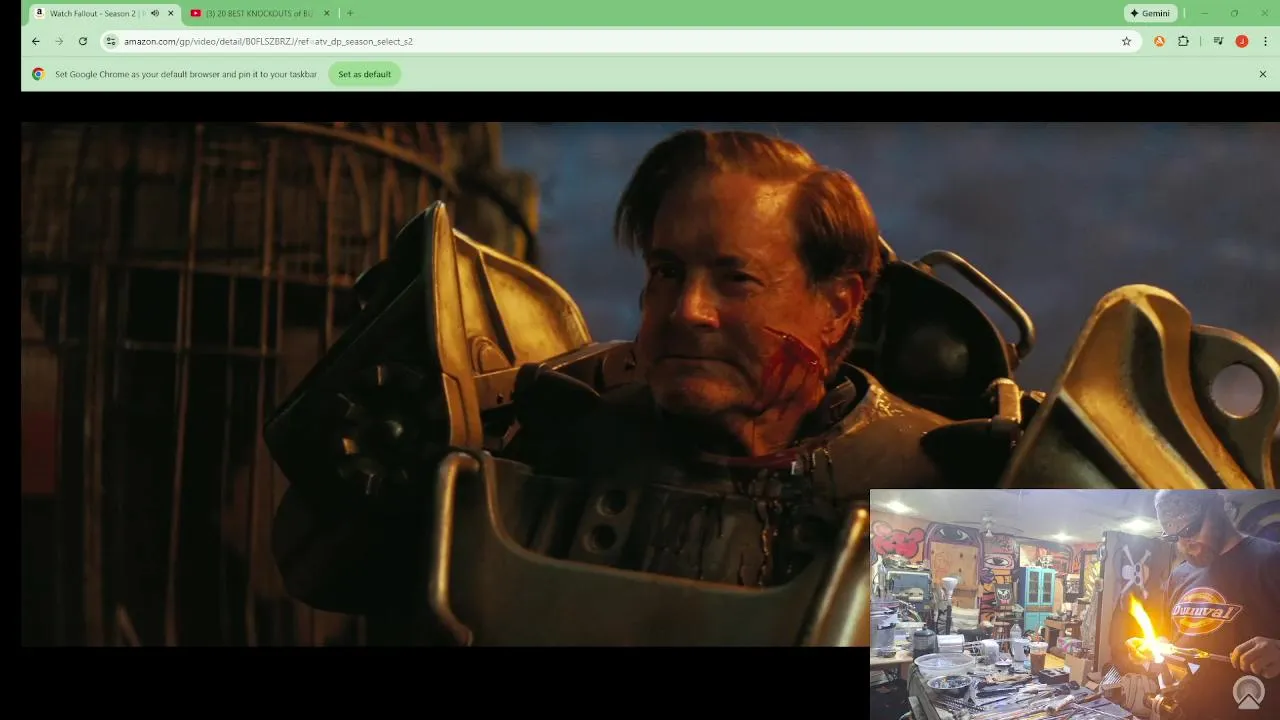Mute the Fallout tab via its speaker icon

pos(154,13)
